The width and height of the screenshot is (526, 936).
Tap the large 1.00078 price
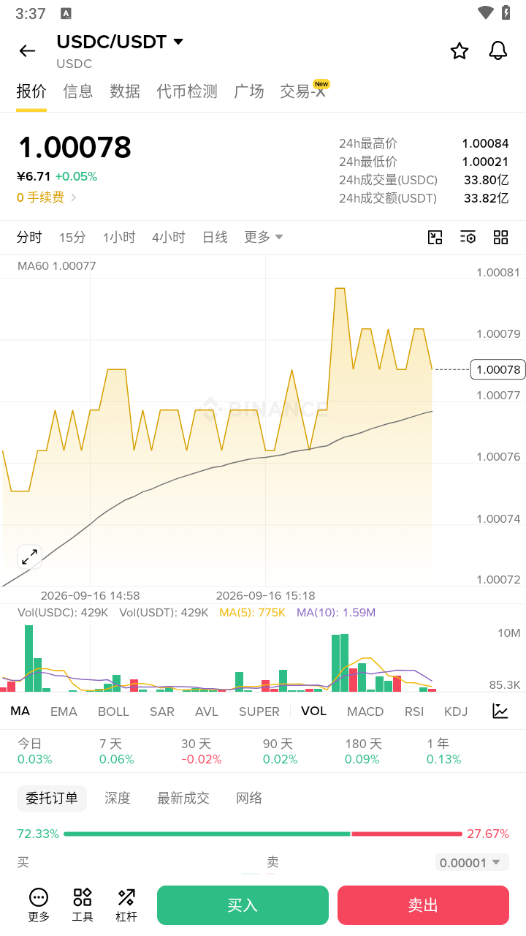coord(75,147)
